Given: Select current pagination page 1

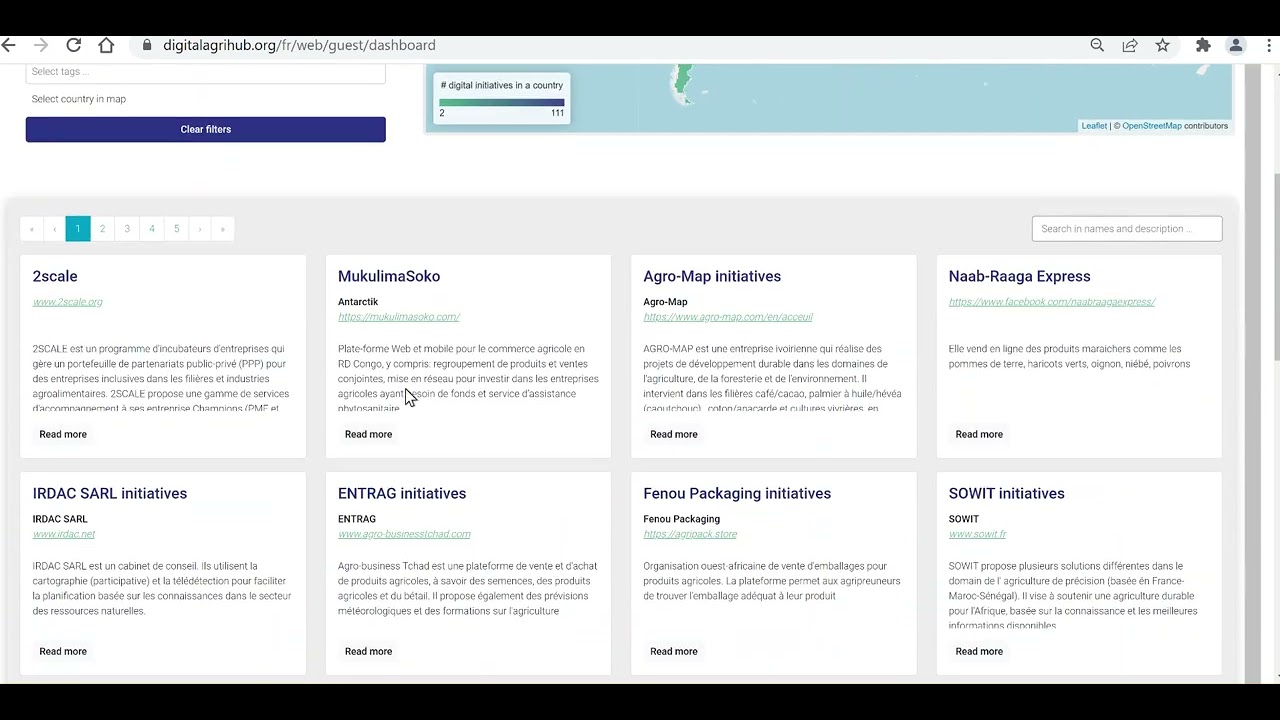Looking at the screenshot, I should click(77, 229).
